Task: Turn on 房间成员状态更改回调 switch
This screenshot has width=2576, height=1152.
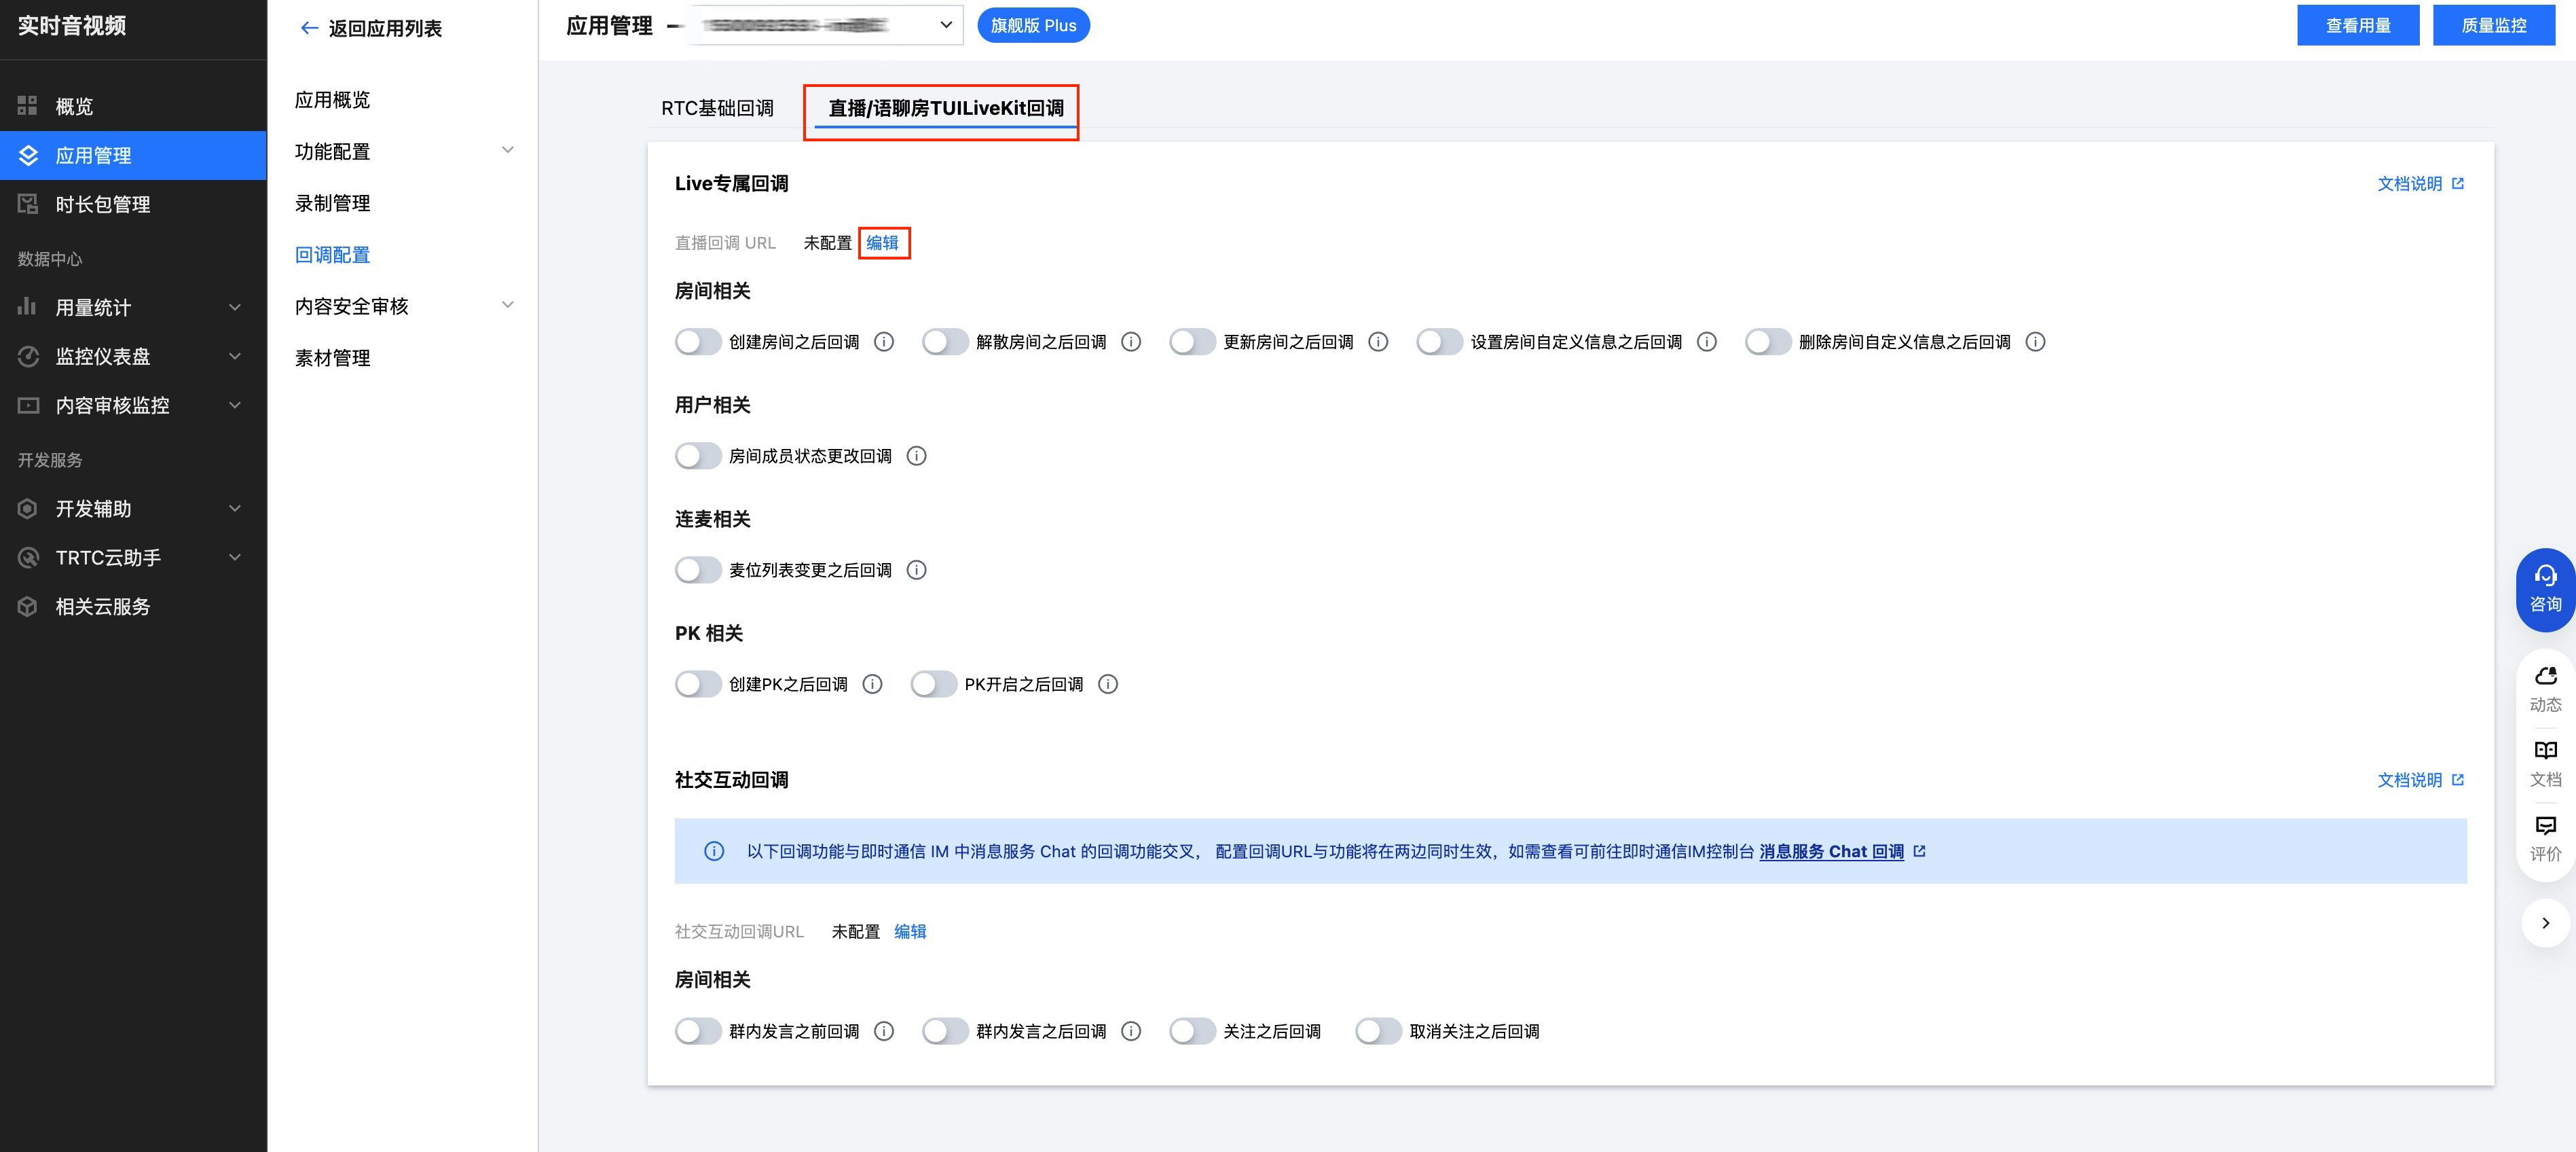Action: click(698, 456)
